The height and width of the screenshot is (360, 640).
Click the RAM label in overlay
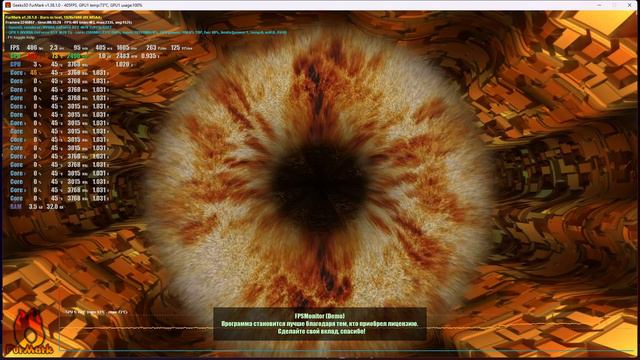[x=16, y=207]
